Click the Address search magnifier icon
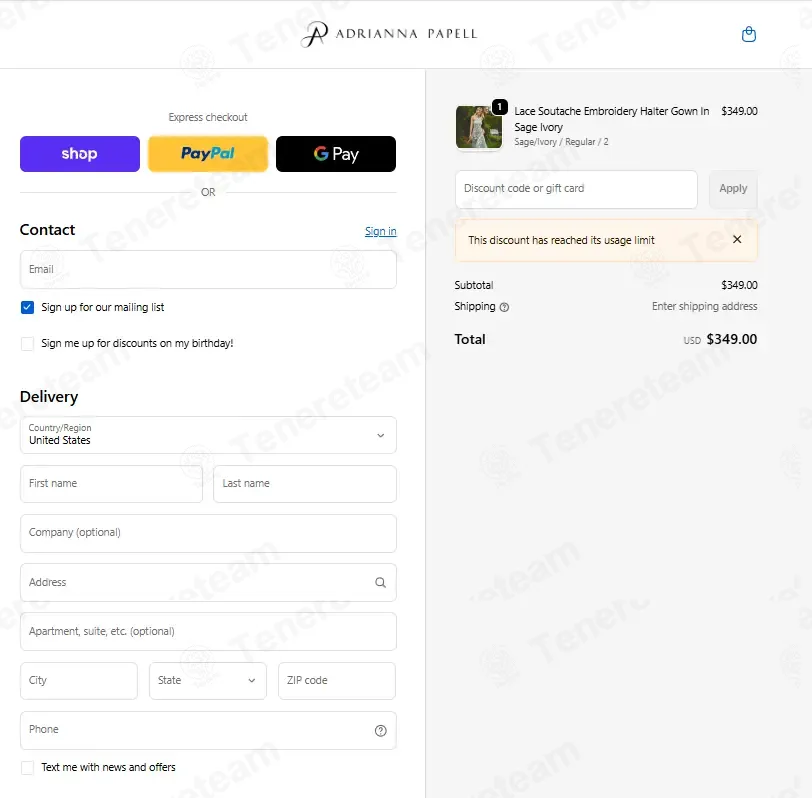Screen dimensions: 812x798 pyautogui.click(x=380, y=583)
